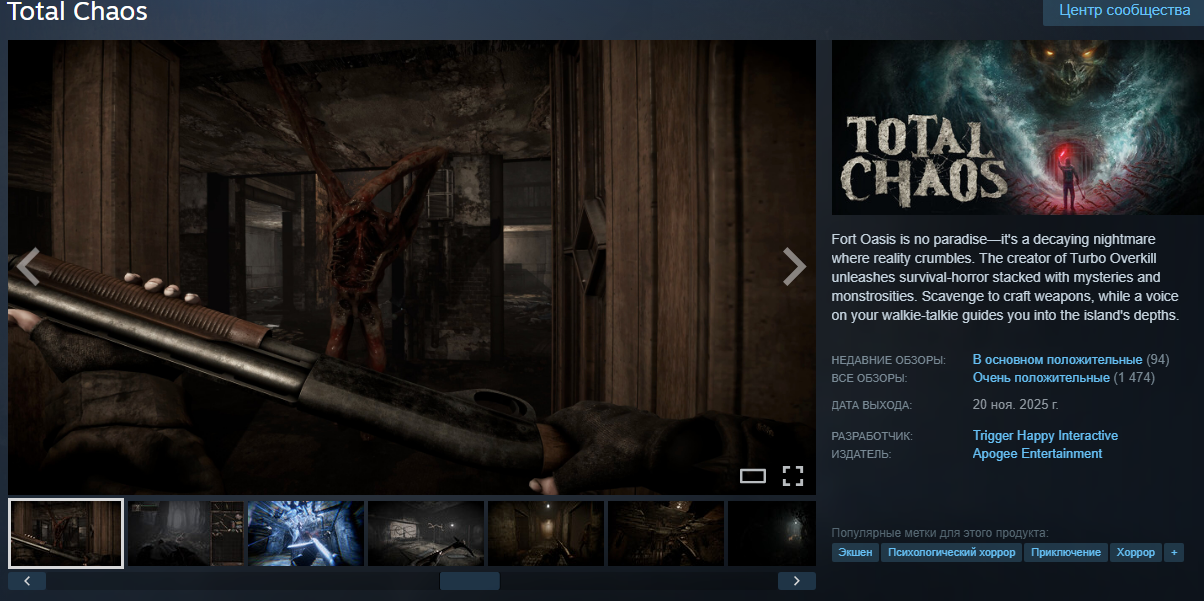This screenshot has height=601, width=1204.
Task: Enter fullscreen view of the screenshot
Action: point(793,476)
